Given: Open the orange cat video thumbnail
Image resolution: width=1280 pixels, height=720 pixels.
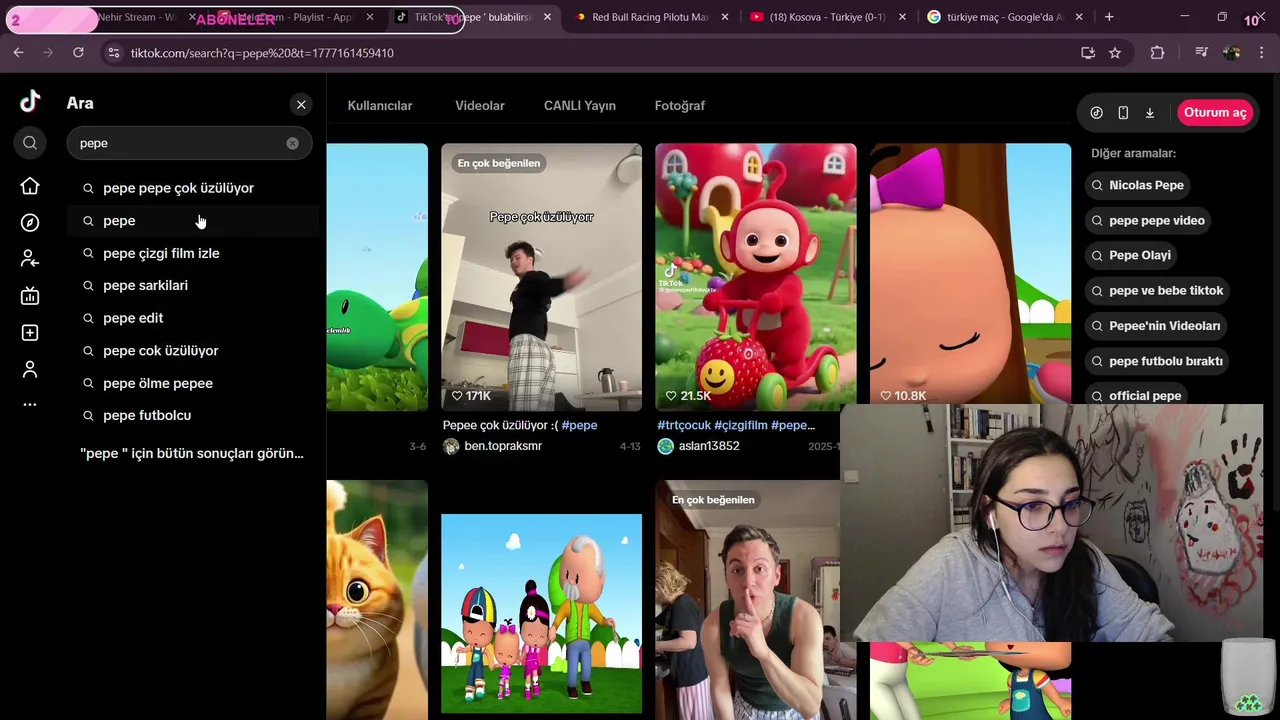Looking at the screenshot, I should [x=377, y=600].
